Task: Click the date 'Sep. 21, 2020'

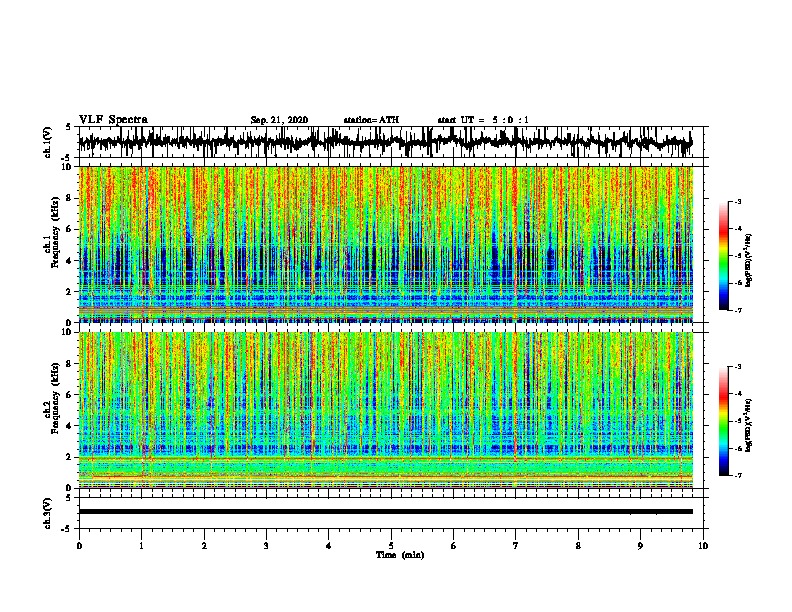Action: click(x=279, y=120)
